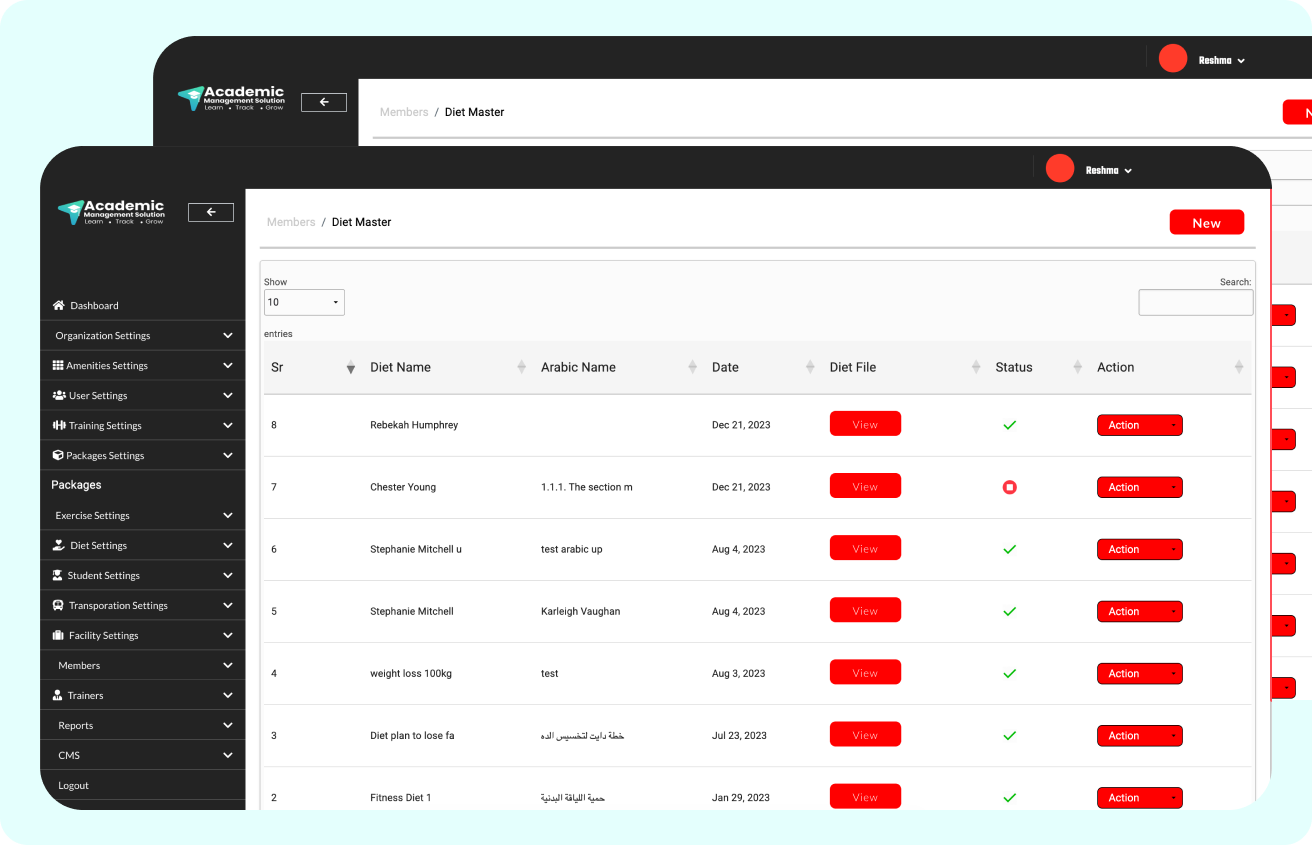Click the Facility Settings building icon
Viewport: 1312px width, 845px height.
[x=59, y=635]
